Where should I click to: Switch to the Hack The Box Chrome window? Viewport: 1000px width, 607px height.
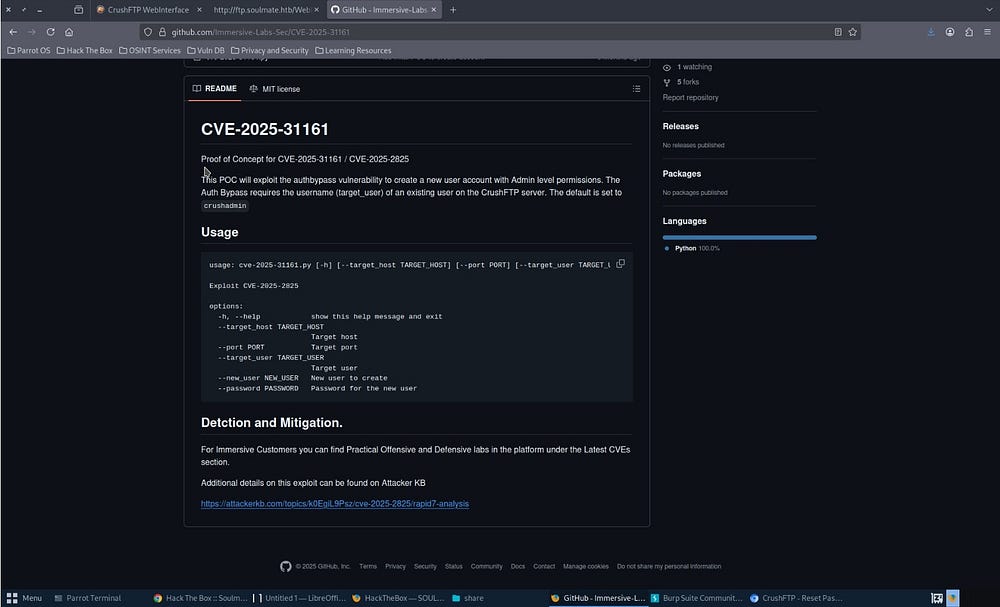200,598
